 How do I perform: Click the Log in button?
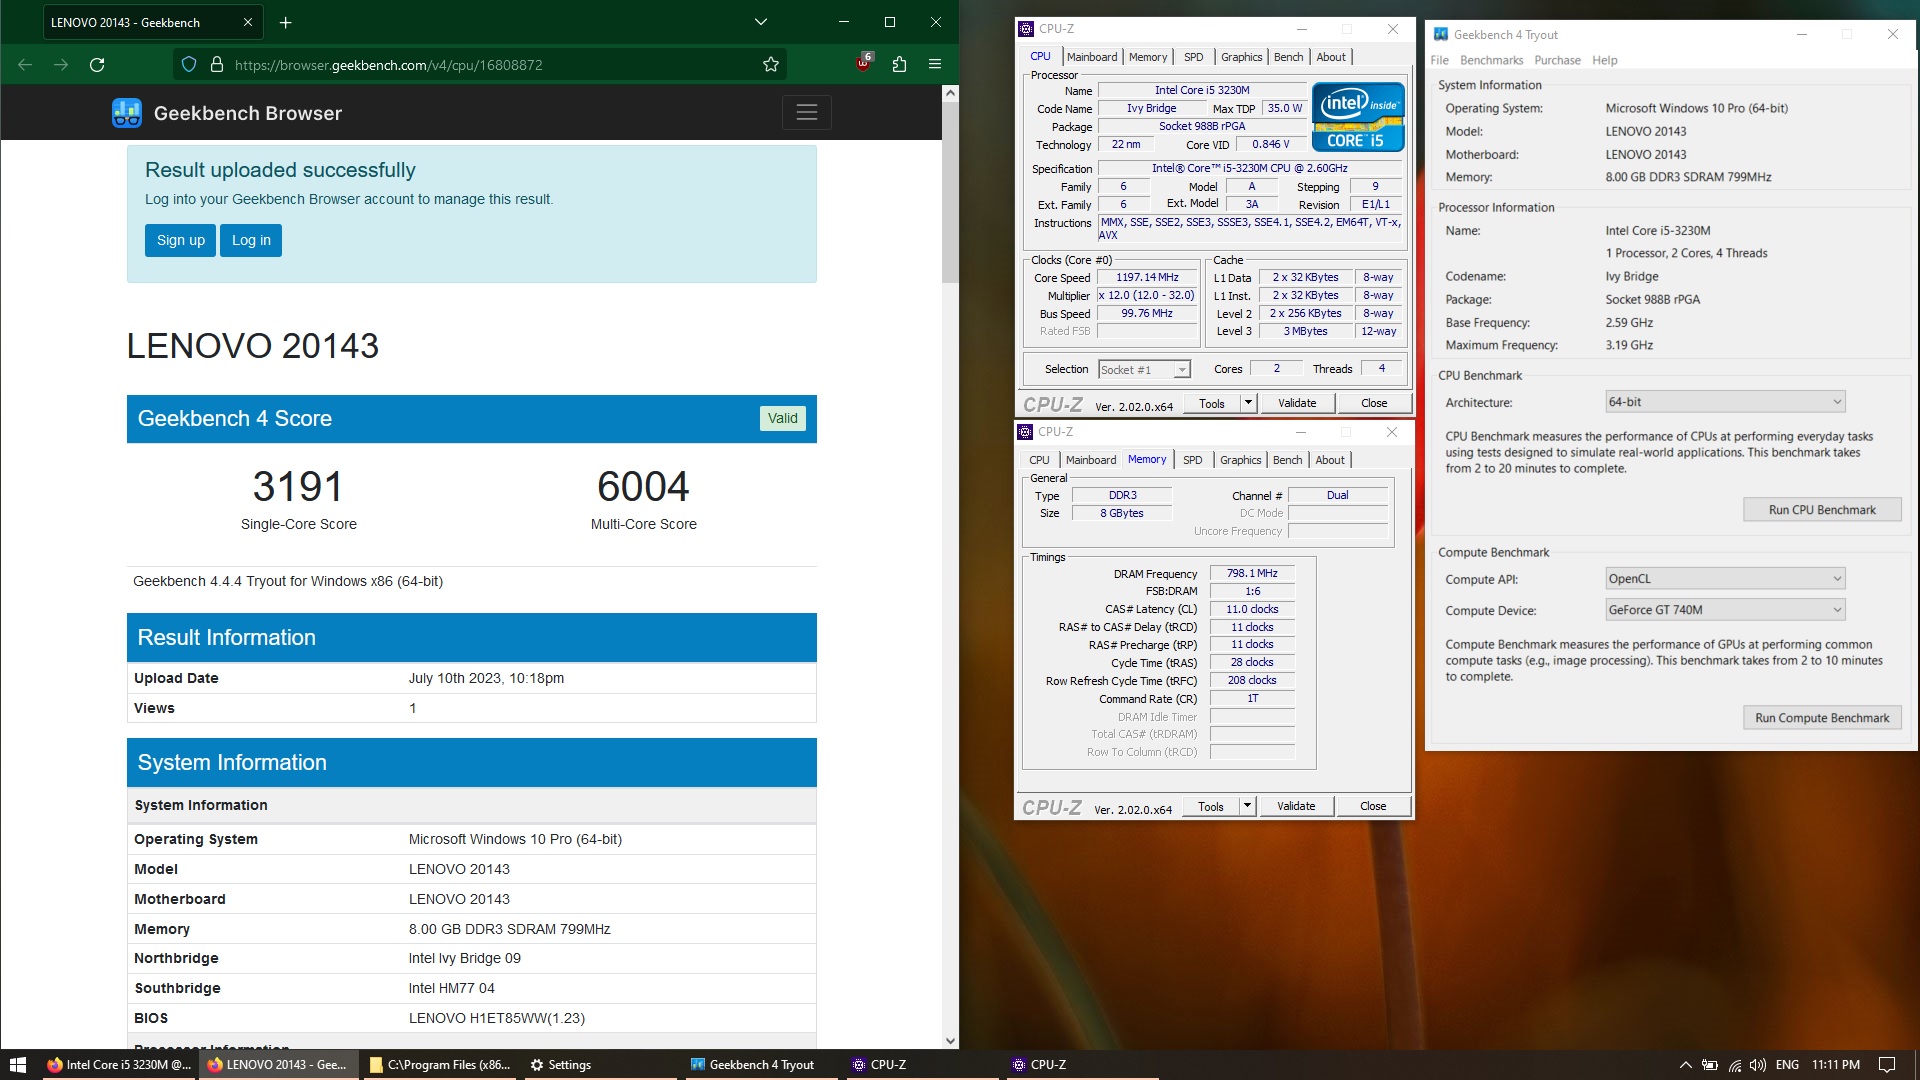pos(251,240)
